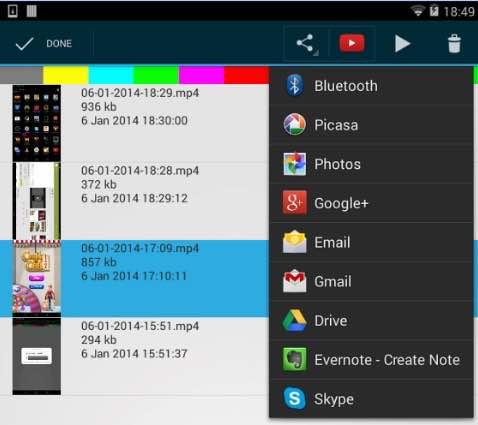Tap the download notification icon in status bar
478x425 pixels.
point(13,11)
